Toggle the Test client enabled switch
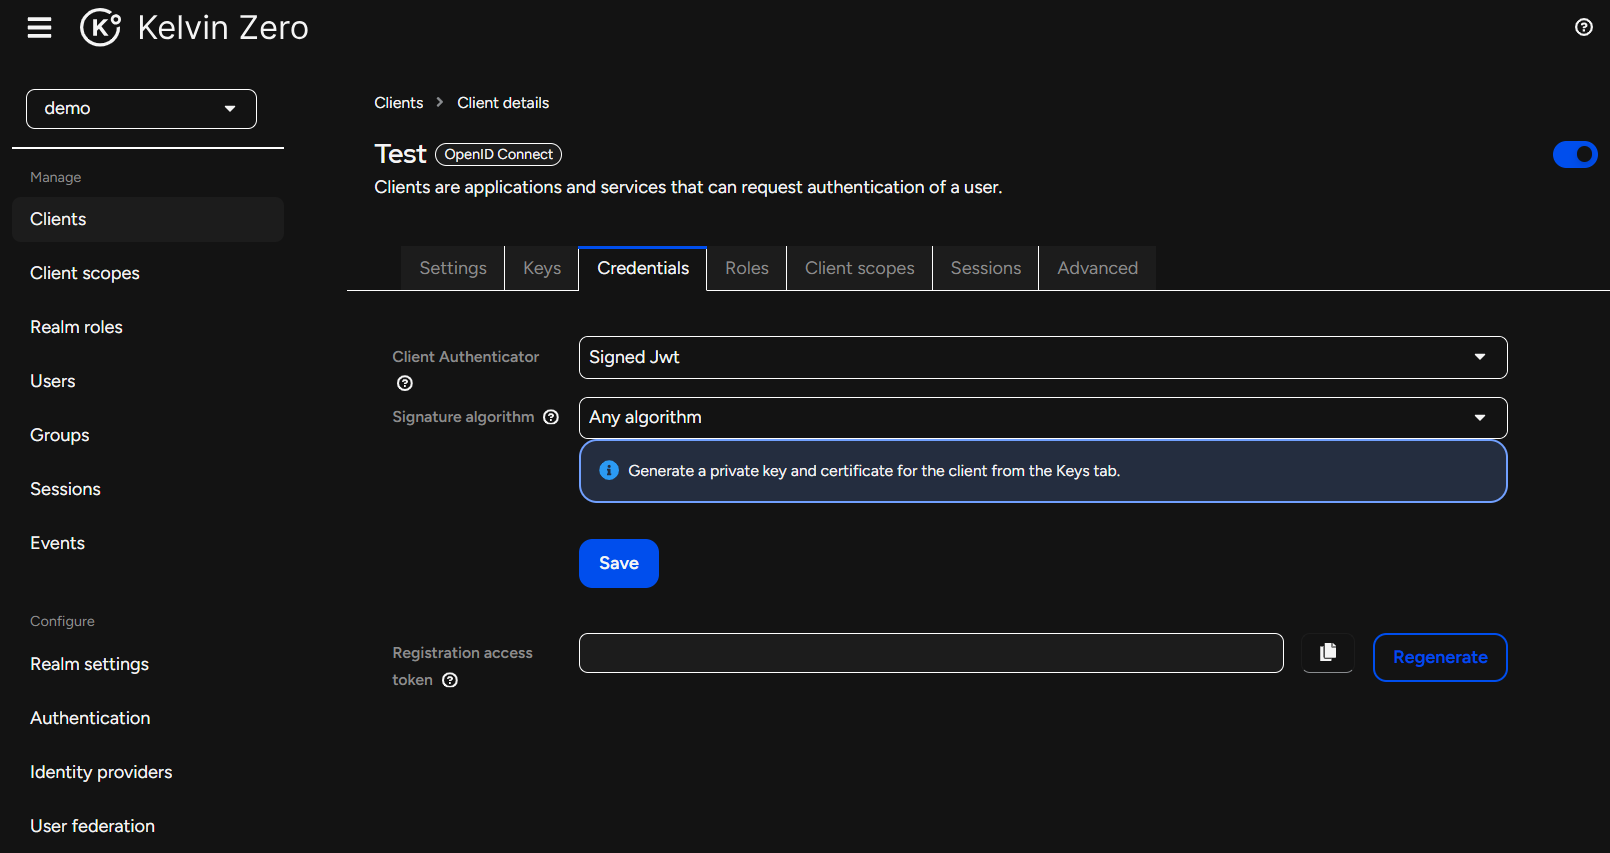This screenshot has height=853, width=1610. [x=1574, y=154]
